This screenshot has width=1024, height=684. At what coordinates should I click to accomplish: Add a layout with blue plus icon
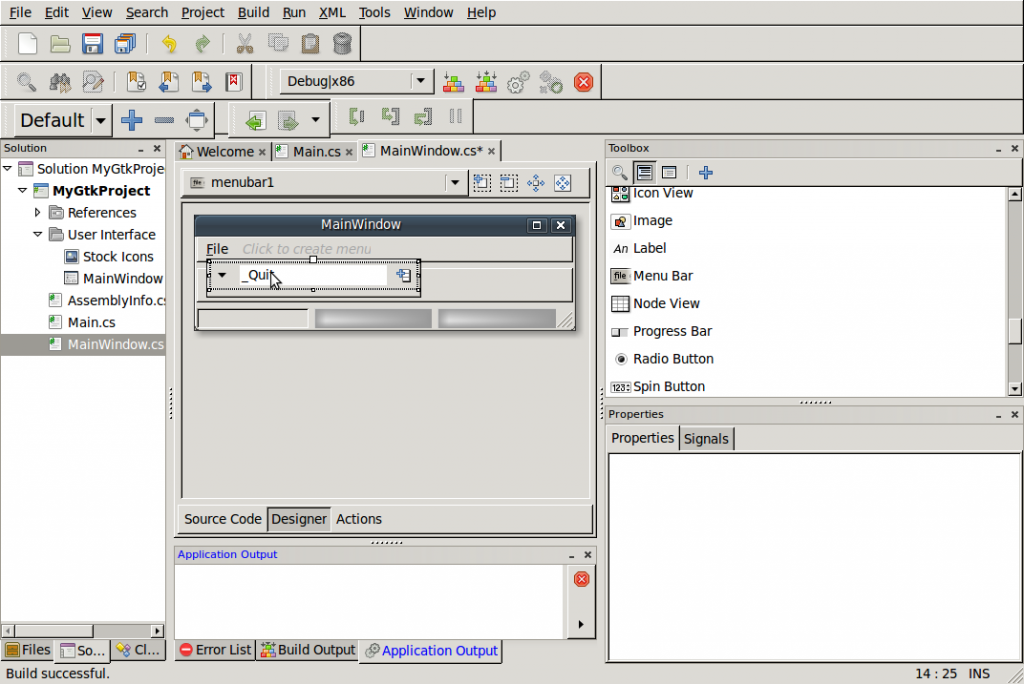(x=132, y=120)
